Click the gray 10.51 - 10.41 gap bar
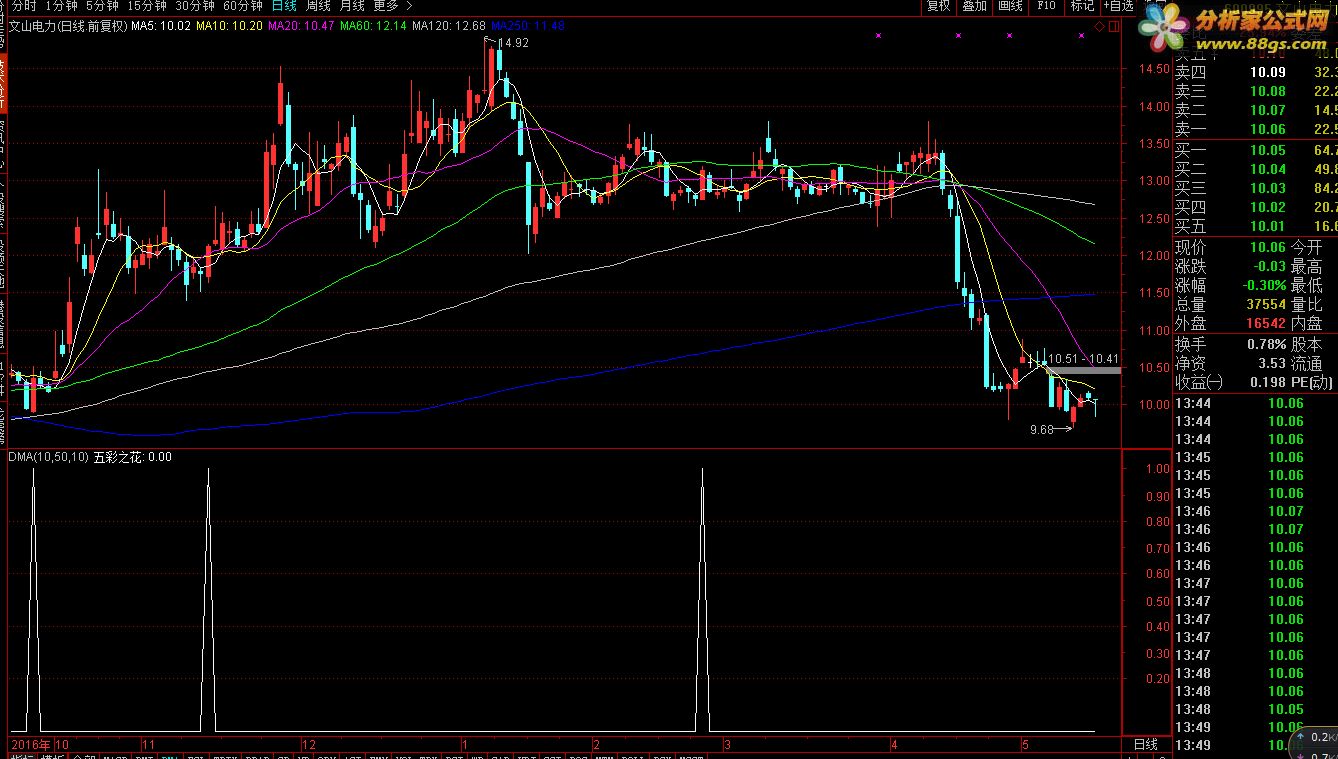Image resolution: width=1338 pixels, height=759 pixels. [x=1082, y=370]
